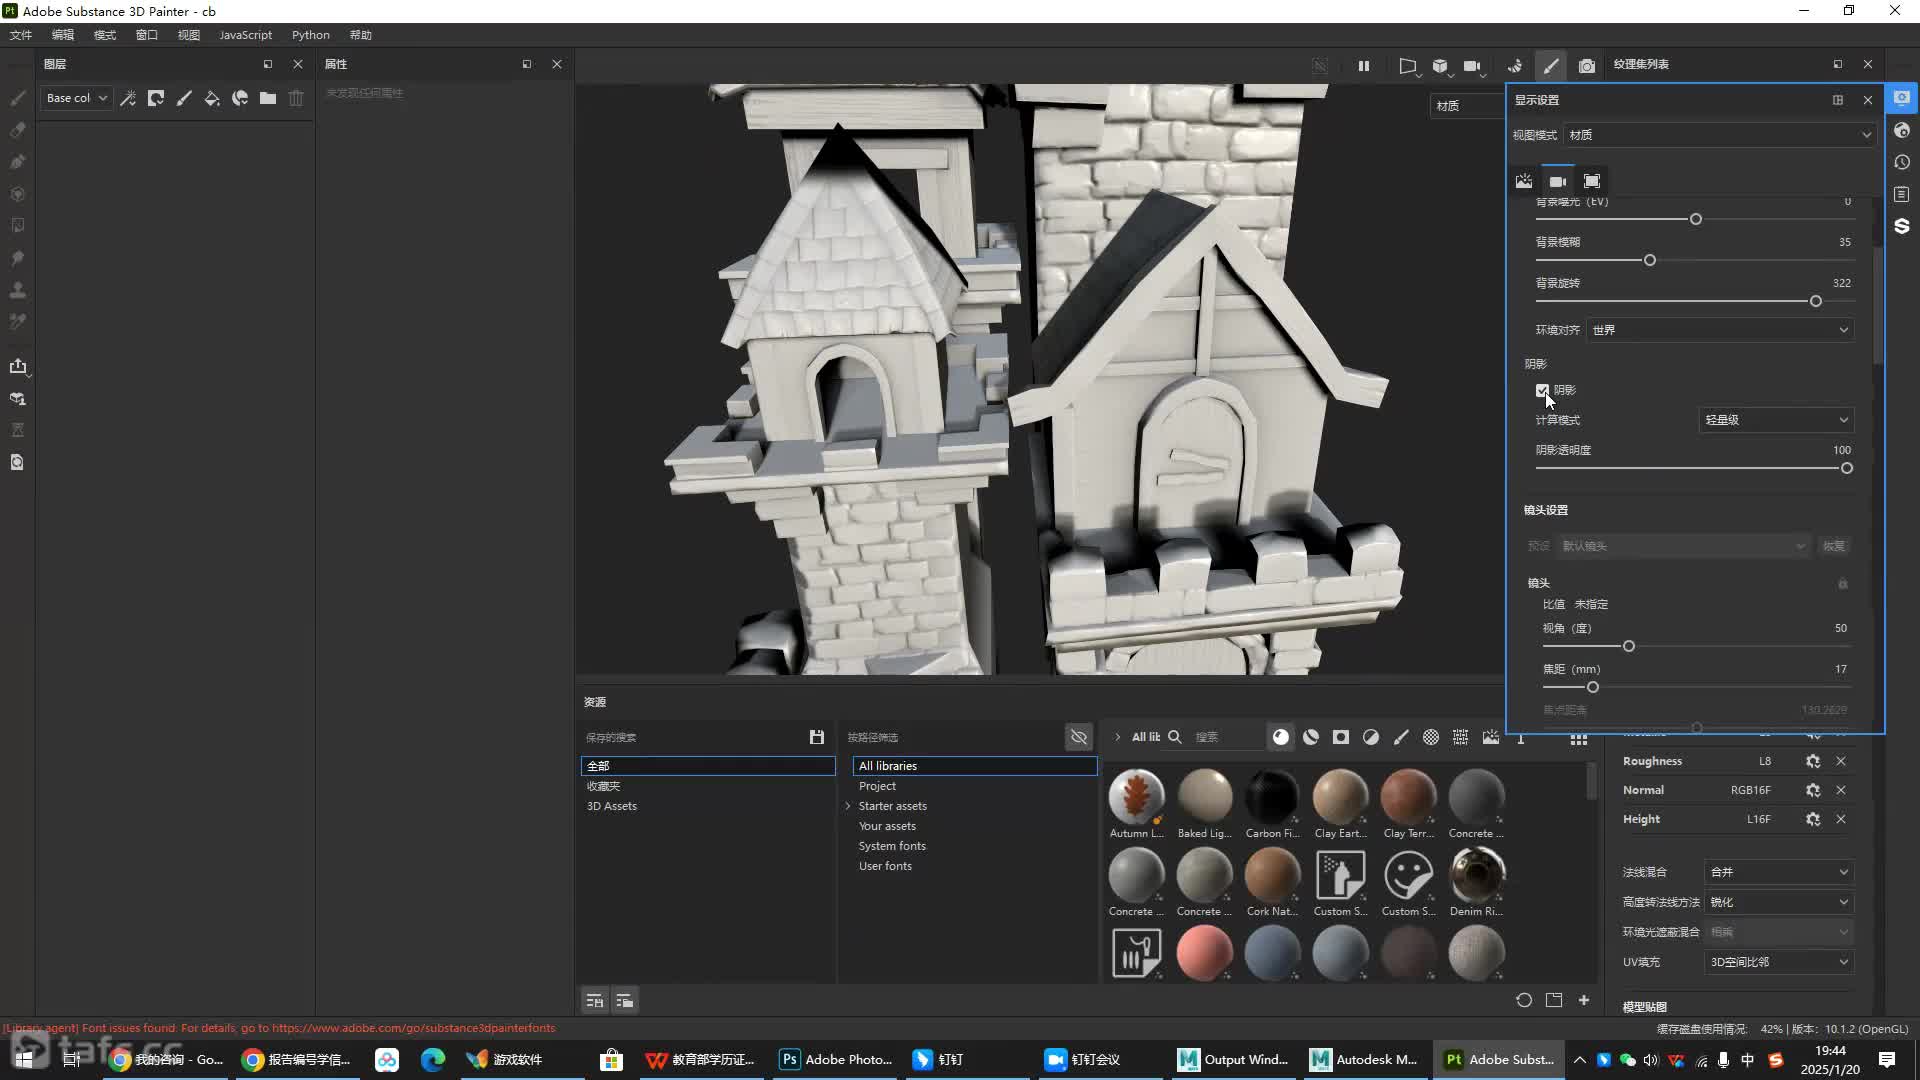Image resolution: width=1920 pixels, height=1080 pixels.
Task: Switch to painting mode with the brush icon
Action: click(1551, 66)
